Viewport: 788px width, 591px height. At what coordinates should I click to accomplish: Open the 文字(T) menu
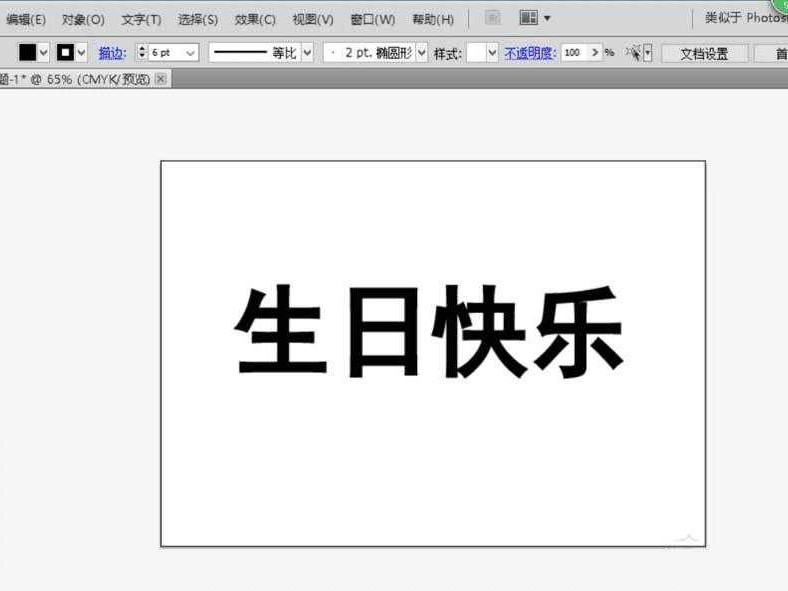pos(141,20)
